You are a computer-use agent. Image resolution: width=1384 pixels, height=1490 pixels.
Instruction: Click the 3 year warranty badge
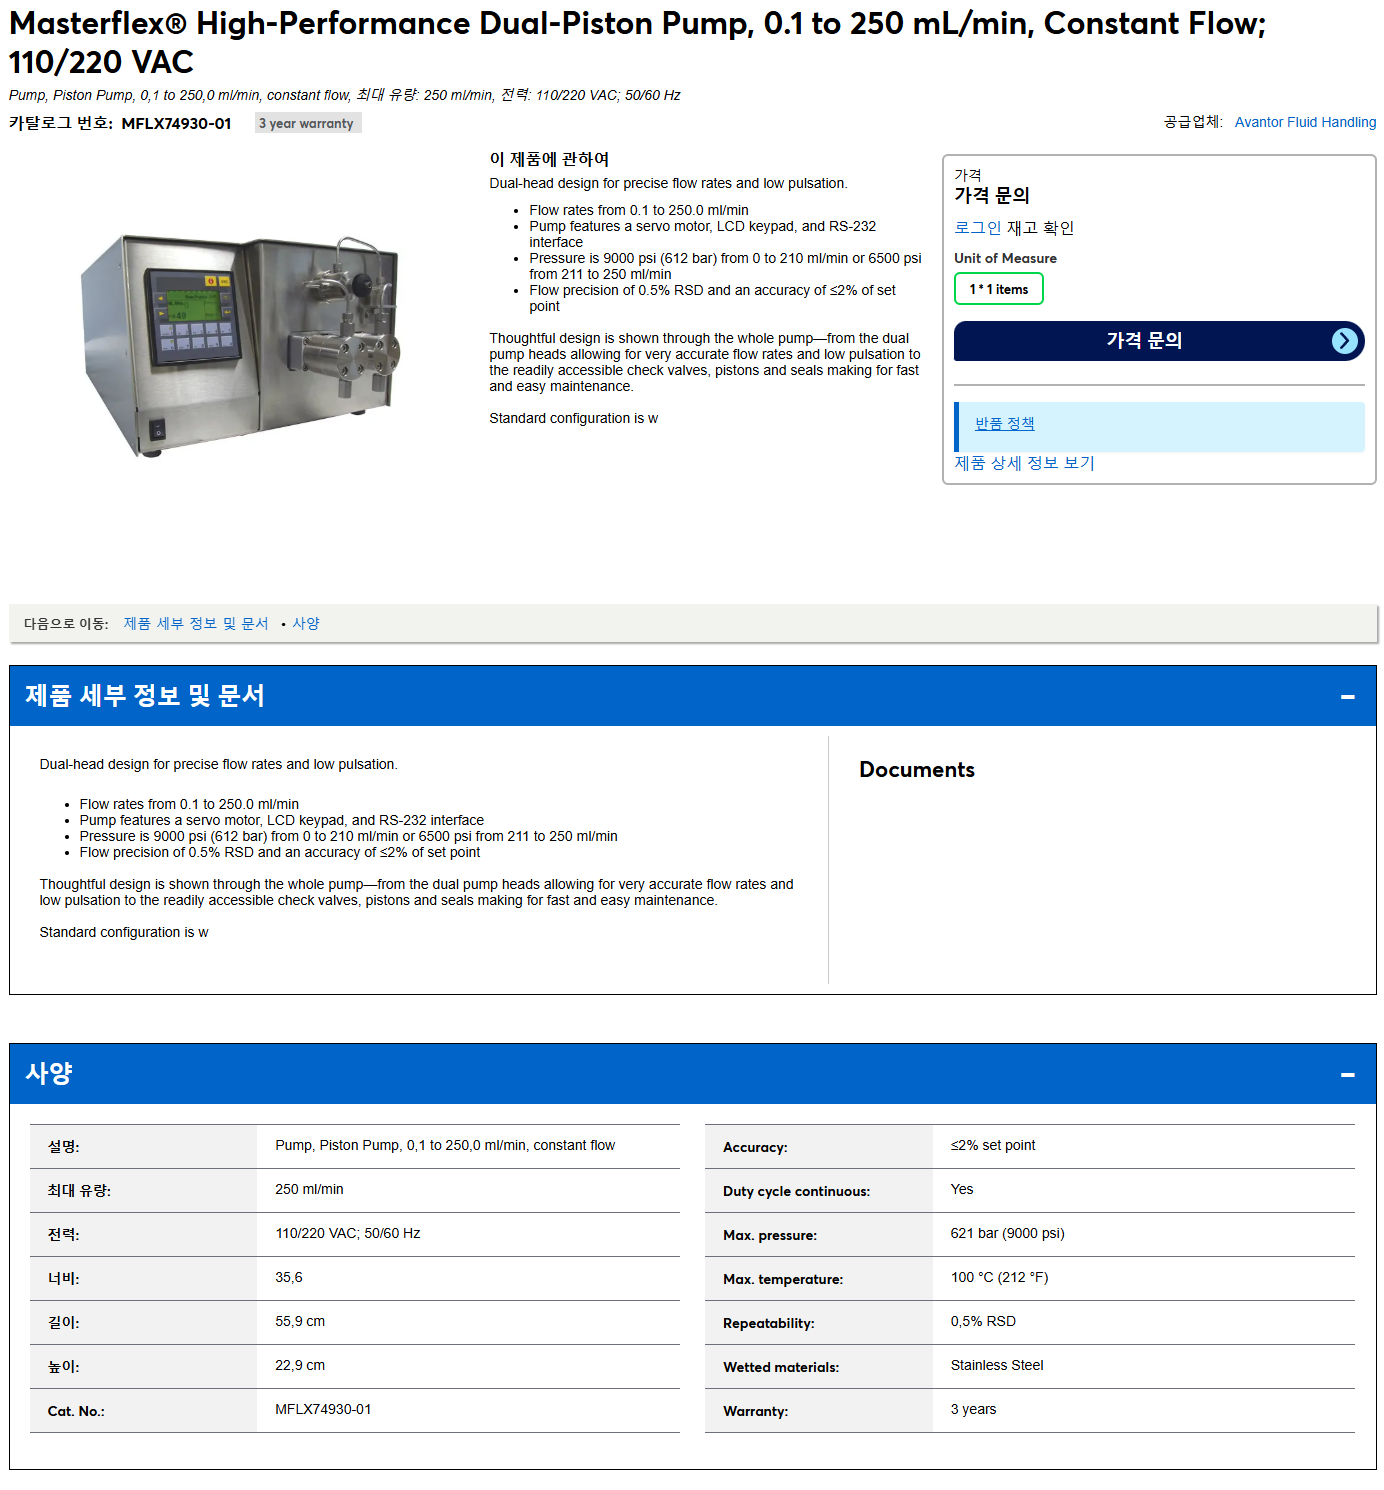click(307, 123)
